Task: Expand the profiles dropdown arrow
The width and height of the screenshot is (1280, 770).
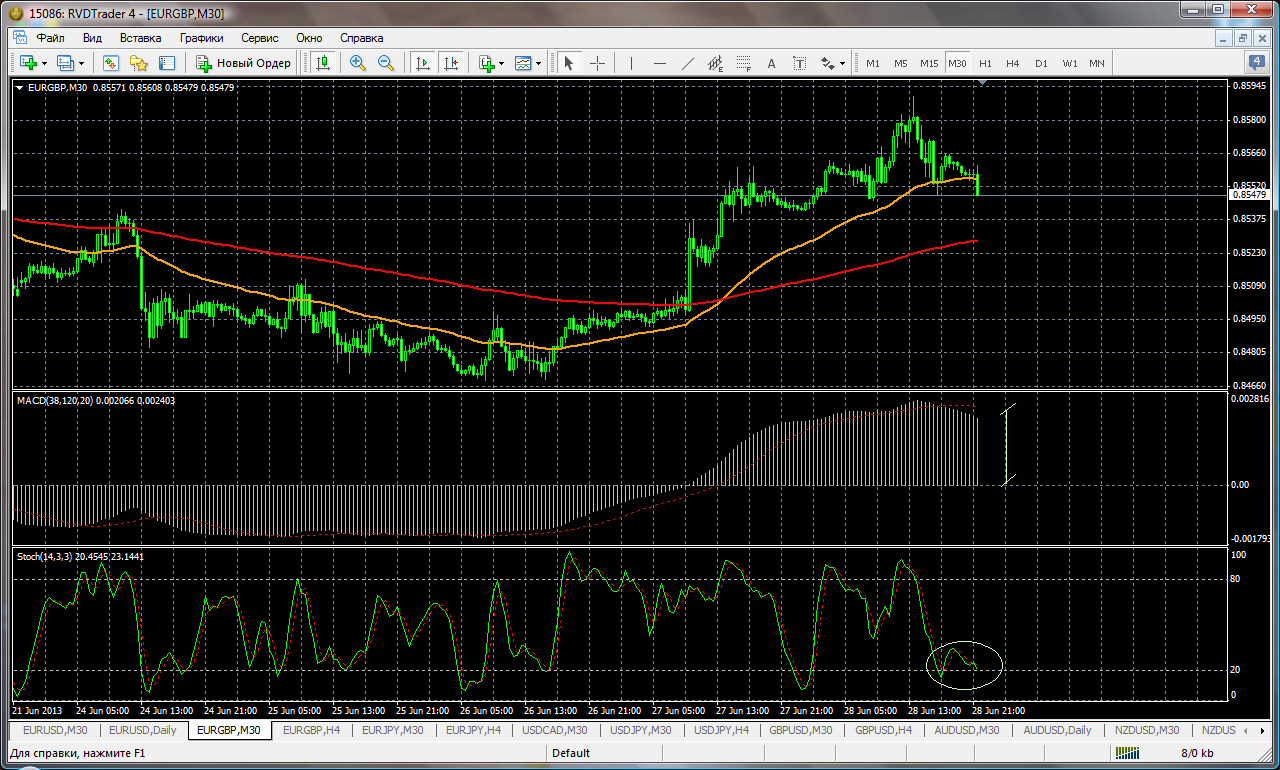Action: click(82, 63)
